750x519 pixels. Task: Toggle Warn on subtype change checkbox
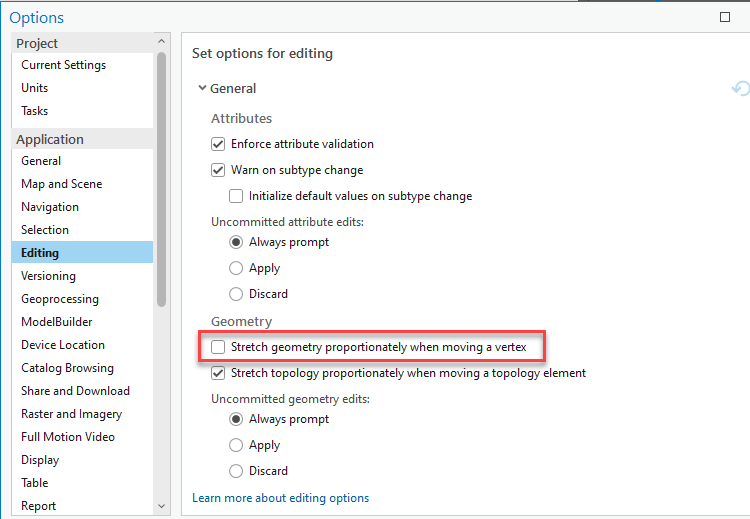coord(219,170)
